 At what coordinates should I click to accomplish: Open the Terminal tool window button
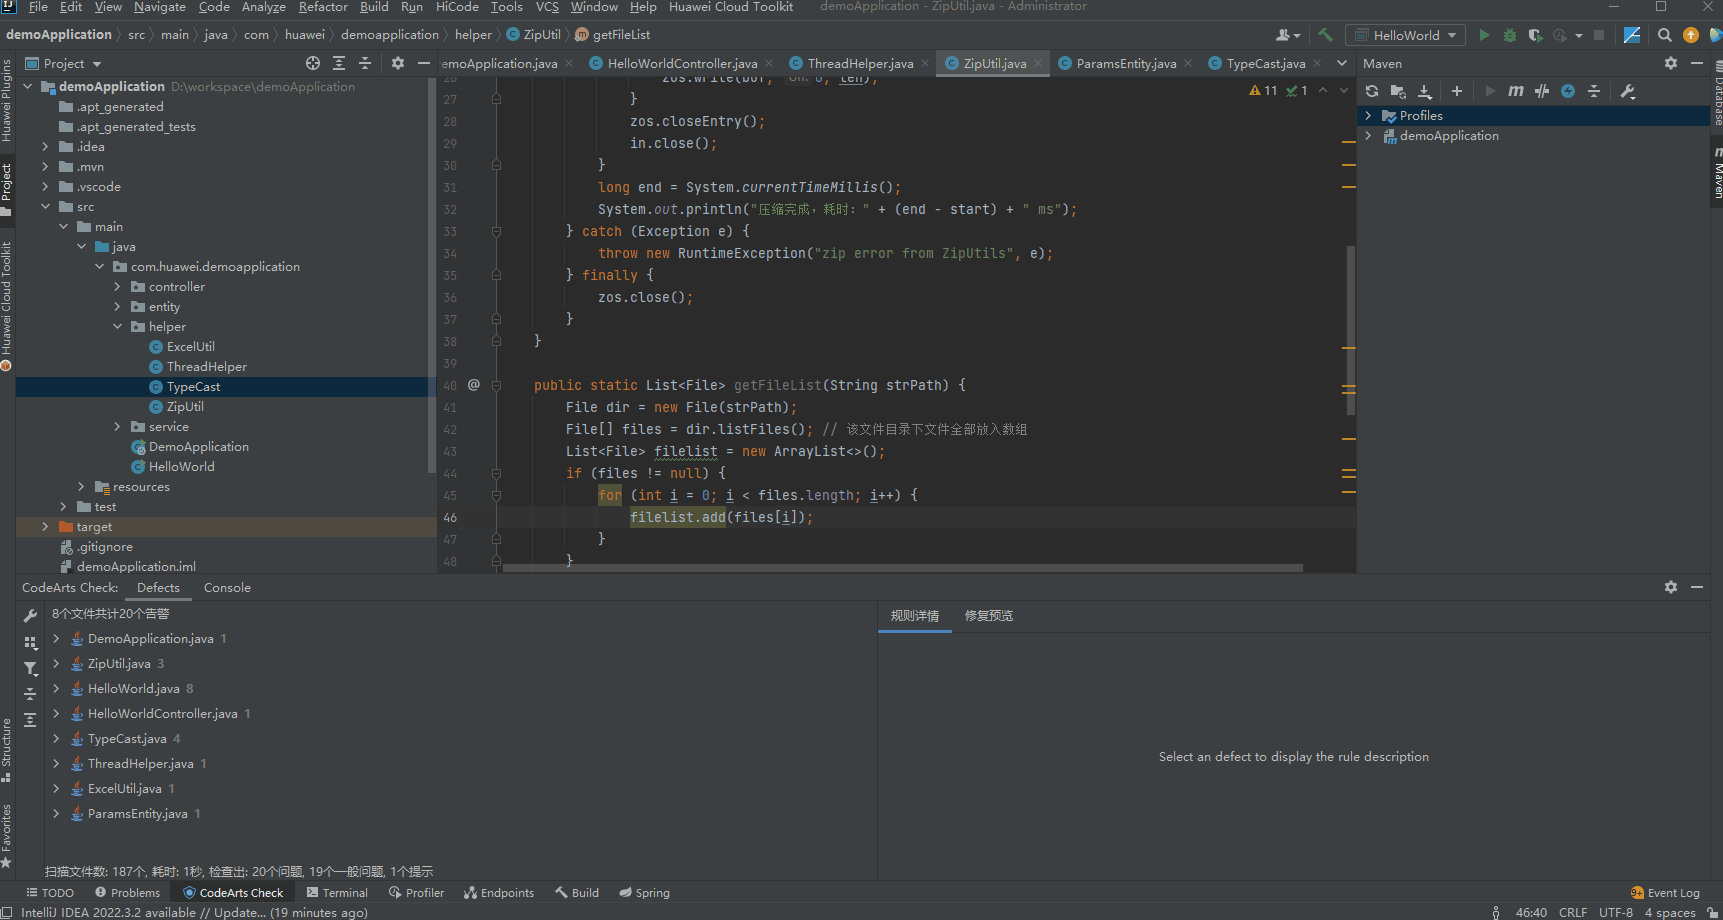click(337, 893)
